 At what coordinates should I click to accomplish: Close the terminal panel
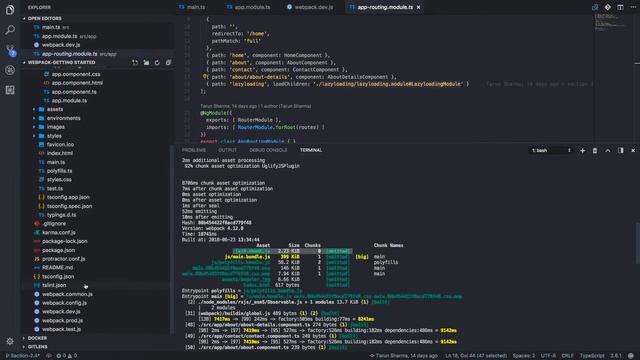(633, 151)
